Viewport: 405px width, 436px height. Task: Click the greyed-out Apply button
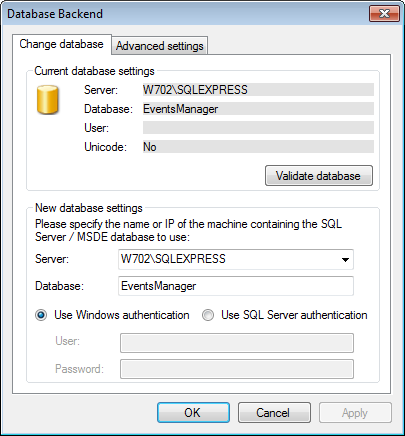pos(355,413)
